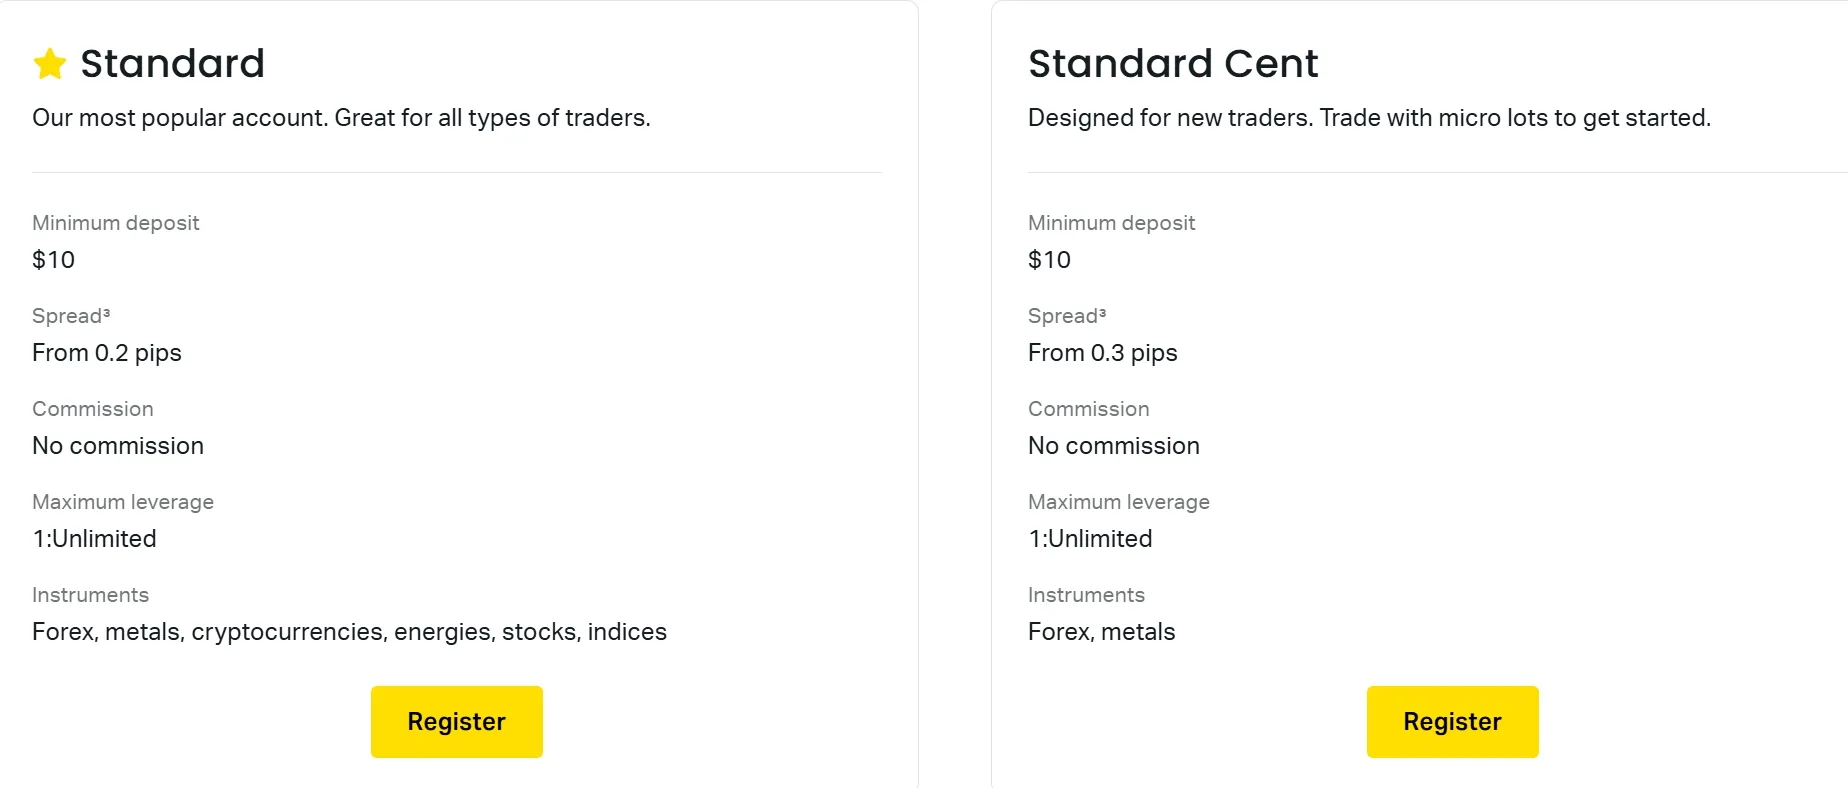
Task: Click 'No commission' text on Standard card
Action: coord(117,445)
